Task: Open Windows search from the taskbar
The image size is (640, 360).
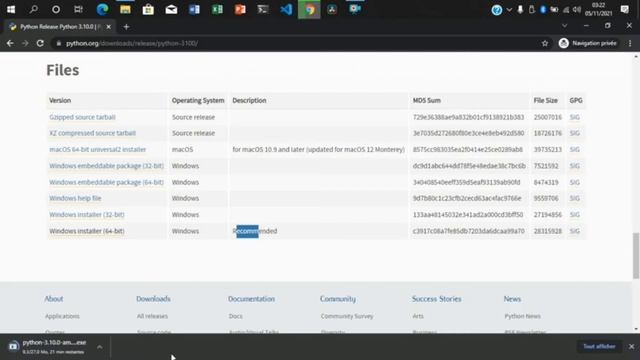Action: [x=33, y=9]
